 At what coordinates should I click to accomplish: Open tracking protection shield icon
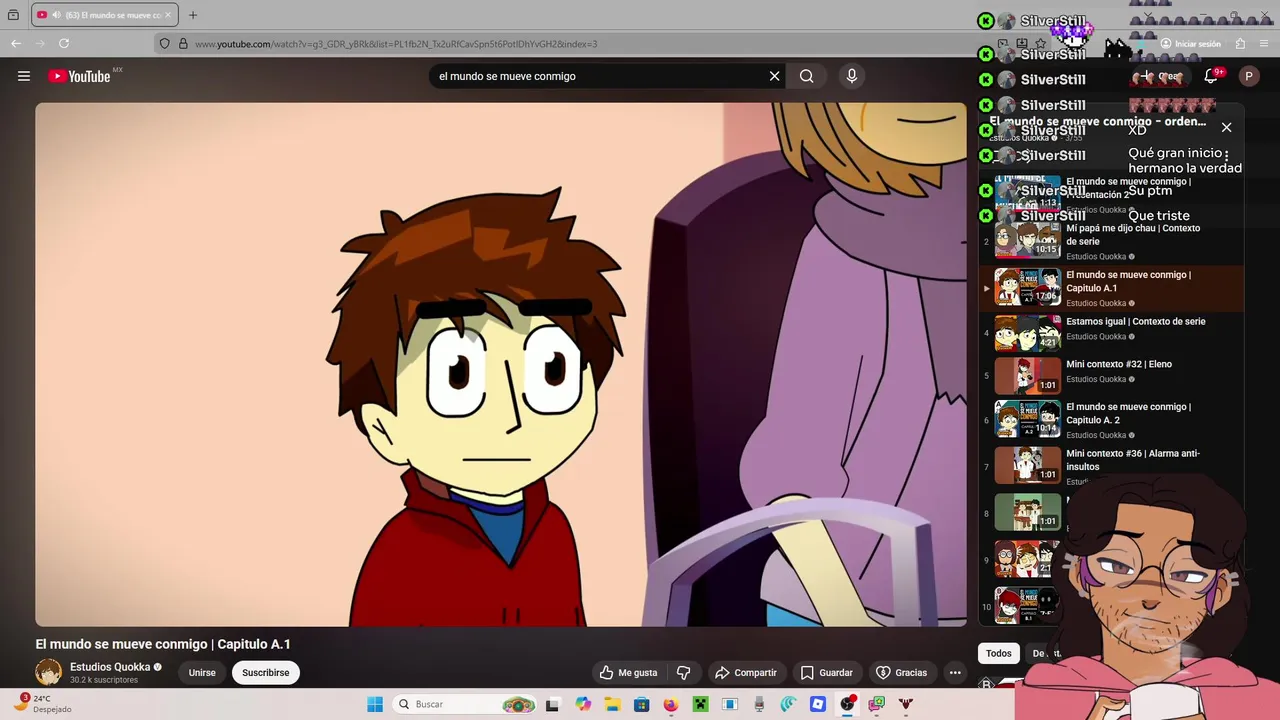coord(165,44)
